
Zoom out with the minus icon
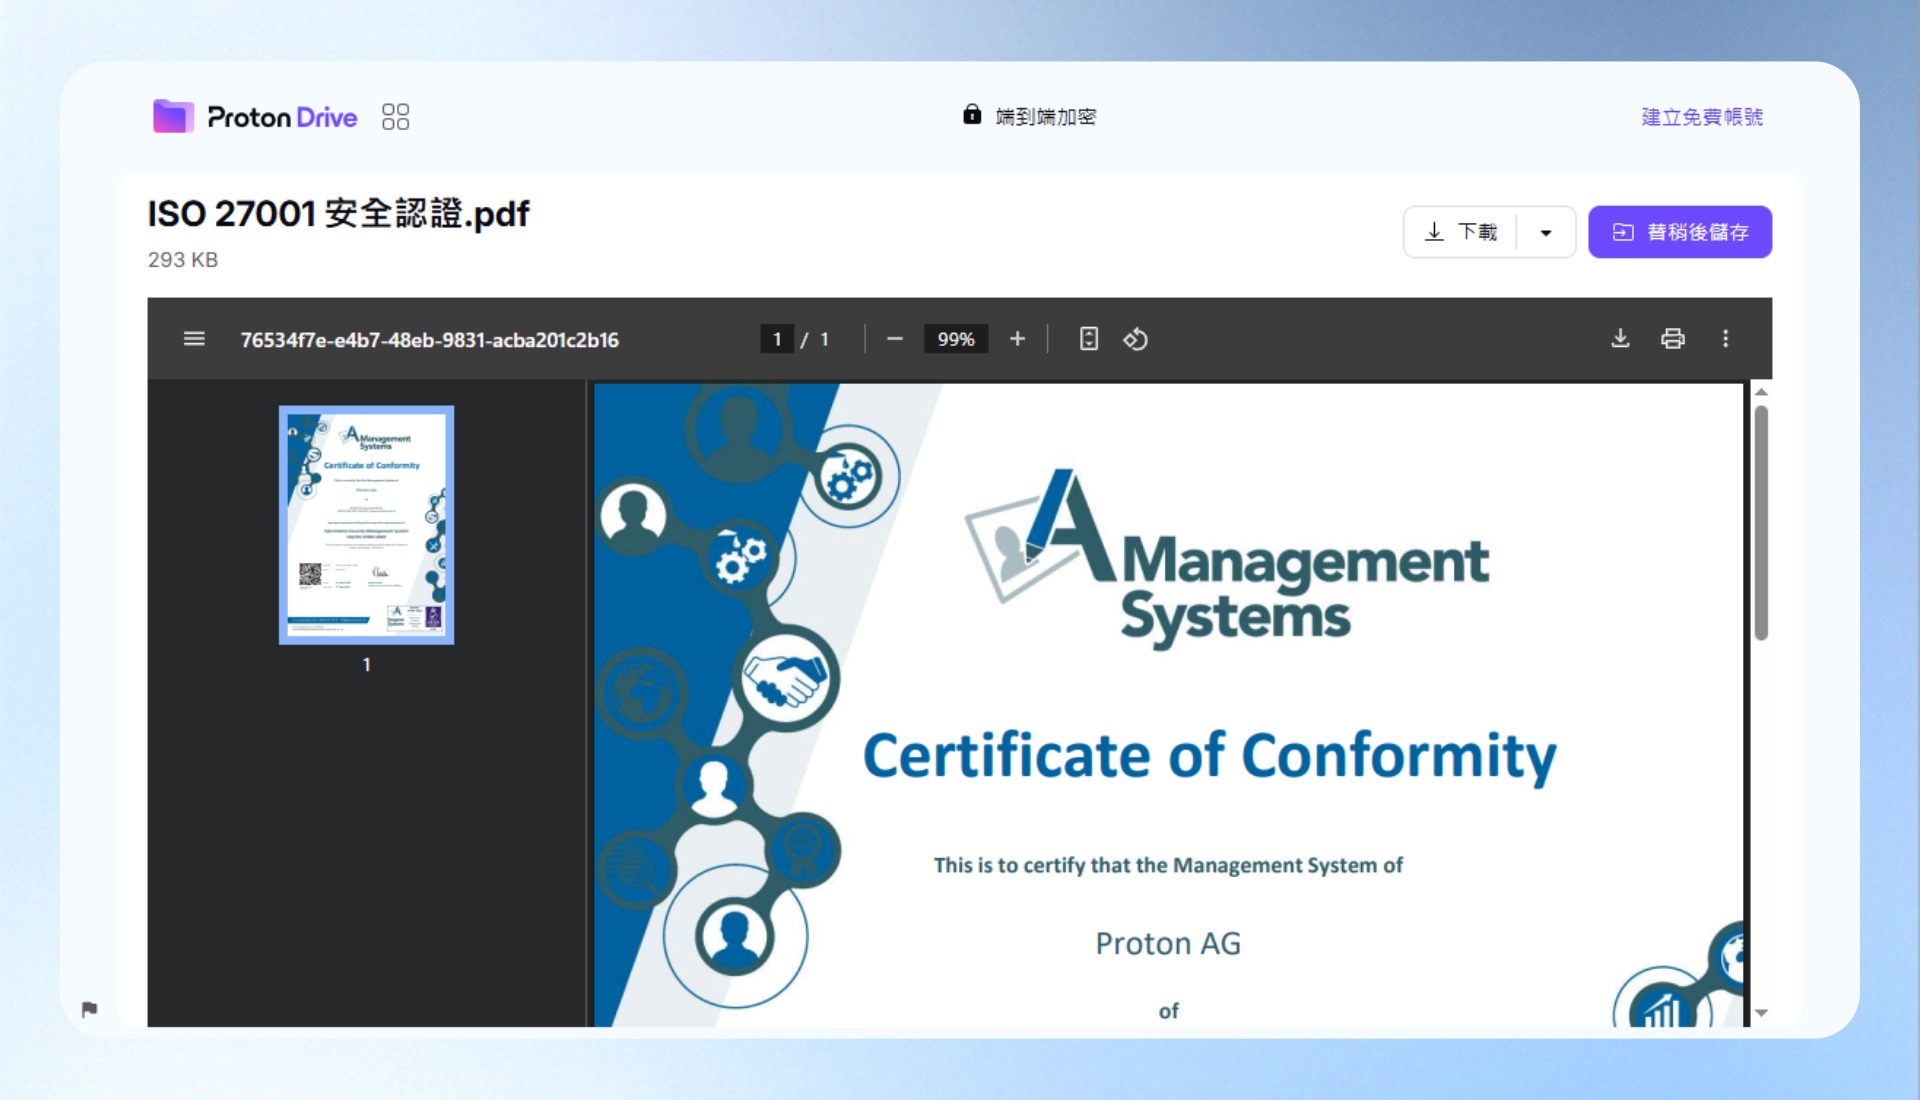[x=895, y=339]
